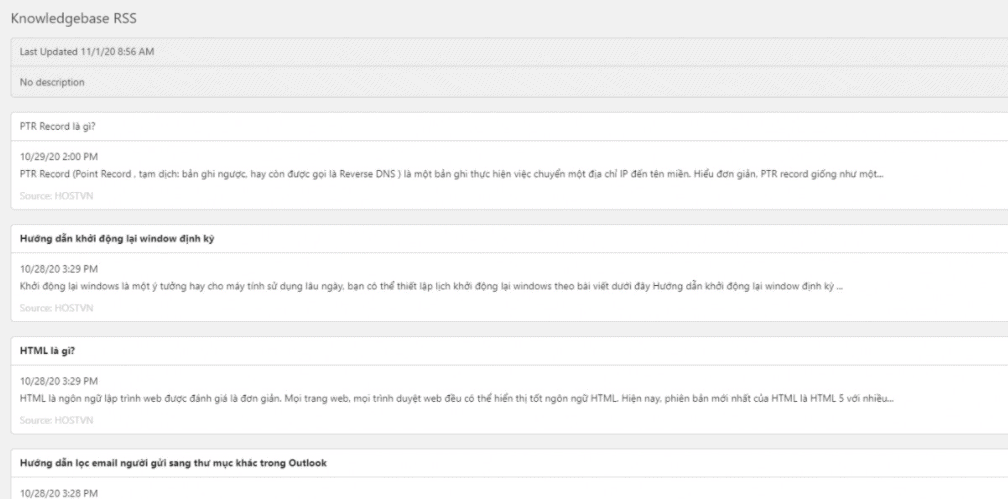Click the No description text
The image size is (1008, 499).
52,82
